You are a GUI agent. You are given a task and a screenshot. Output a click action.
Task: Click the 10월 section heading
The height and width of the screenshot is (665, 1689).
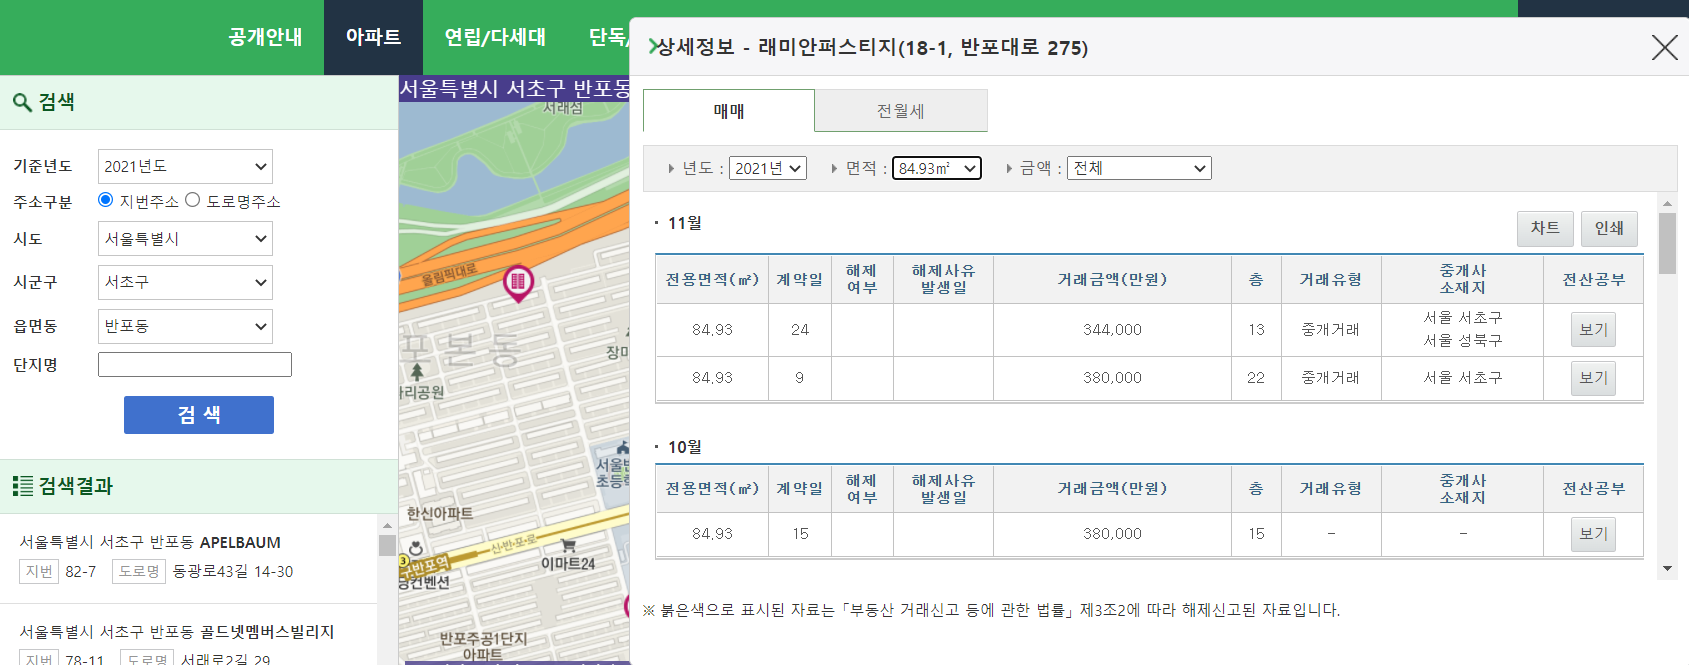coord(685,447)
